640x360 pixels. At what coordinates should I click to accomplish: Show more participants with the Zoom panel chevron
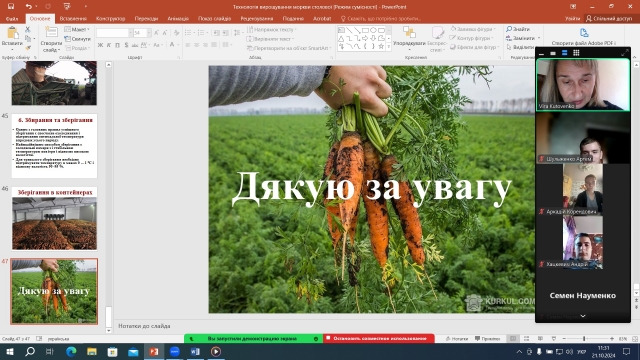(583, 316)
